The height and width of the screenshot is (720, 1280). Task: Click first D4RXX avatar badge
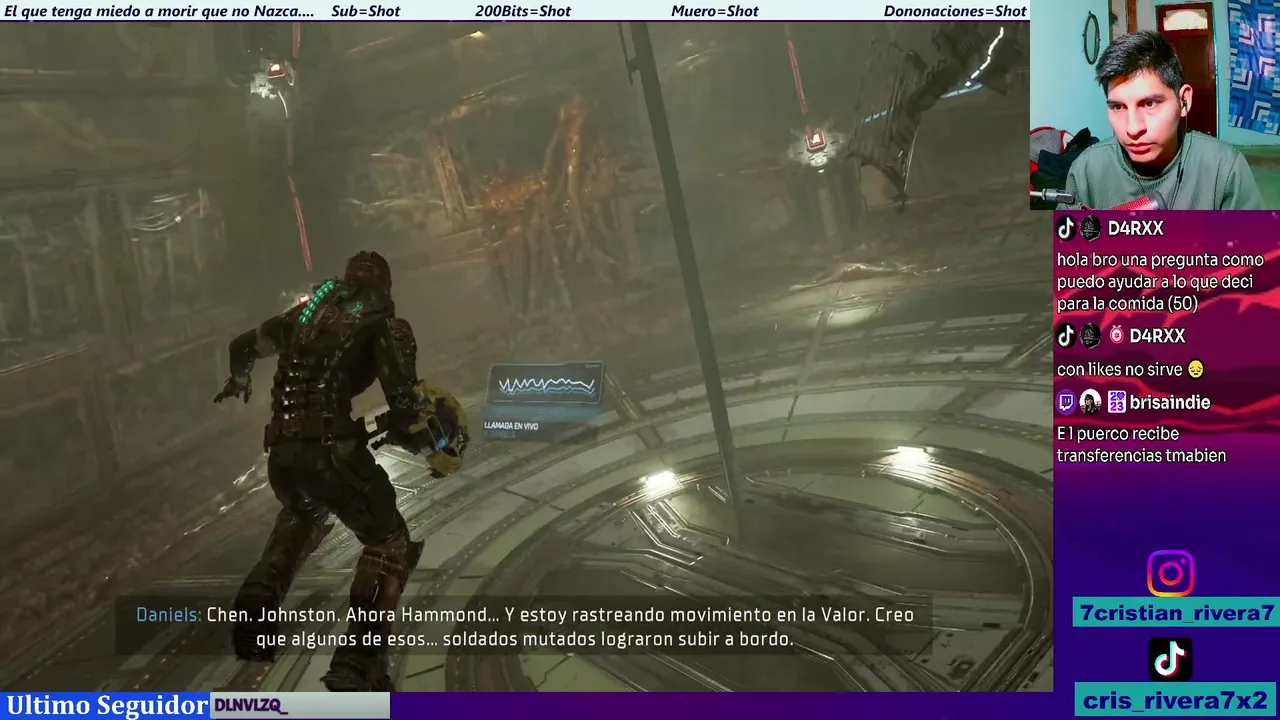point(1091,228)
